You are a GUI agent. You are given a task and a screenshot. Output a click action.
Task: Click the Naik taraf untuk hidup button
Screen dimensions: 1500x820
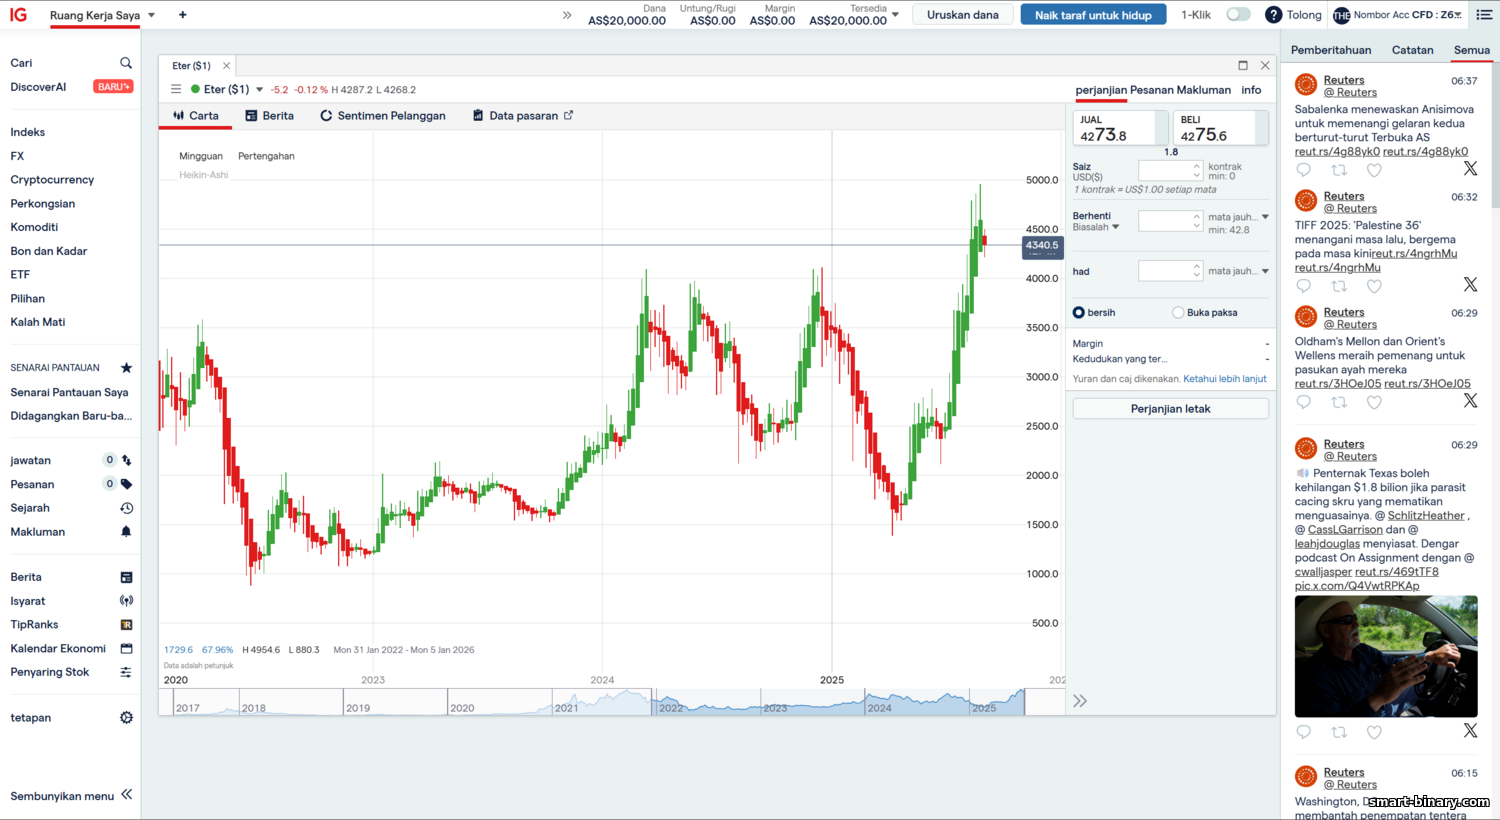click(x=1093, y=15)
